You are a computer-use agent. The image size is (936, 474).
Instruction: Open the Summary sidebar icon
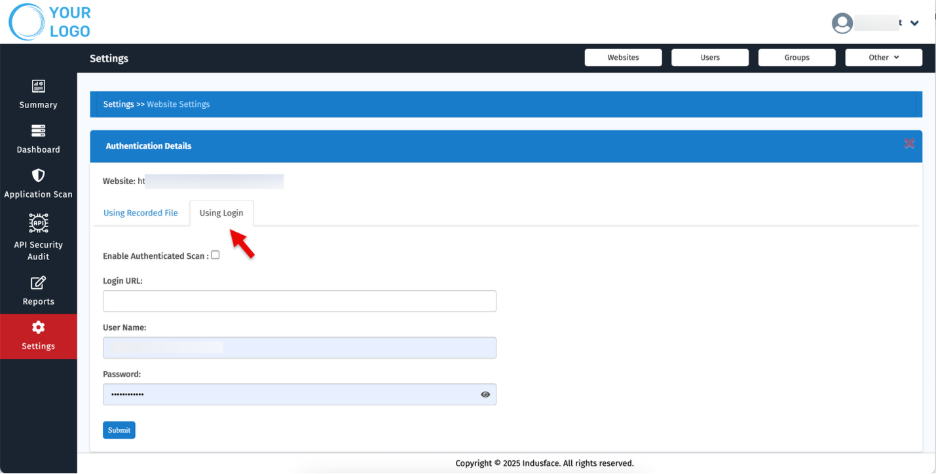pos(38,87)
